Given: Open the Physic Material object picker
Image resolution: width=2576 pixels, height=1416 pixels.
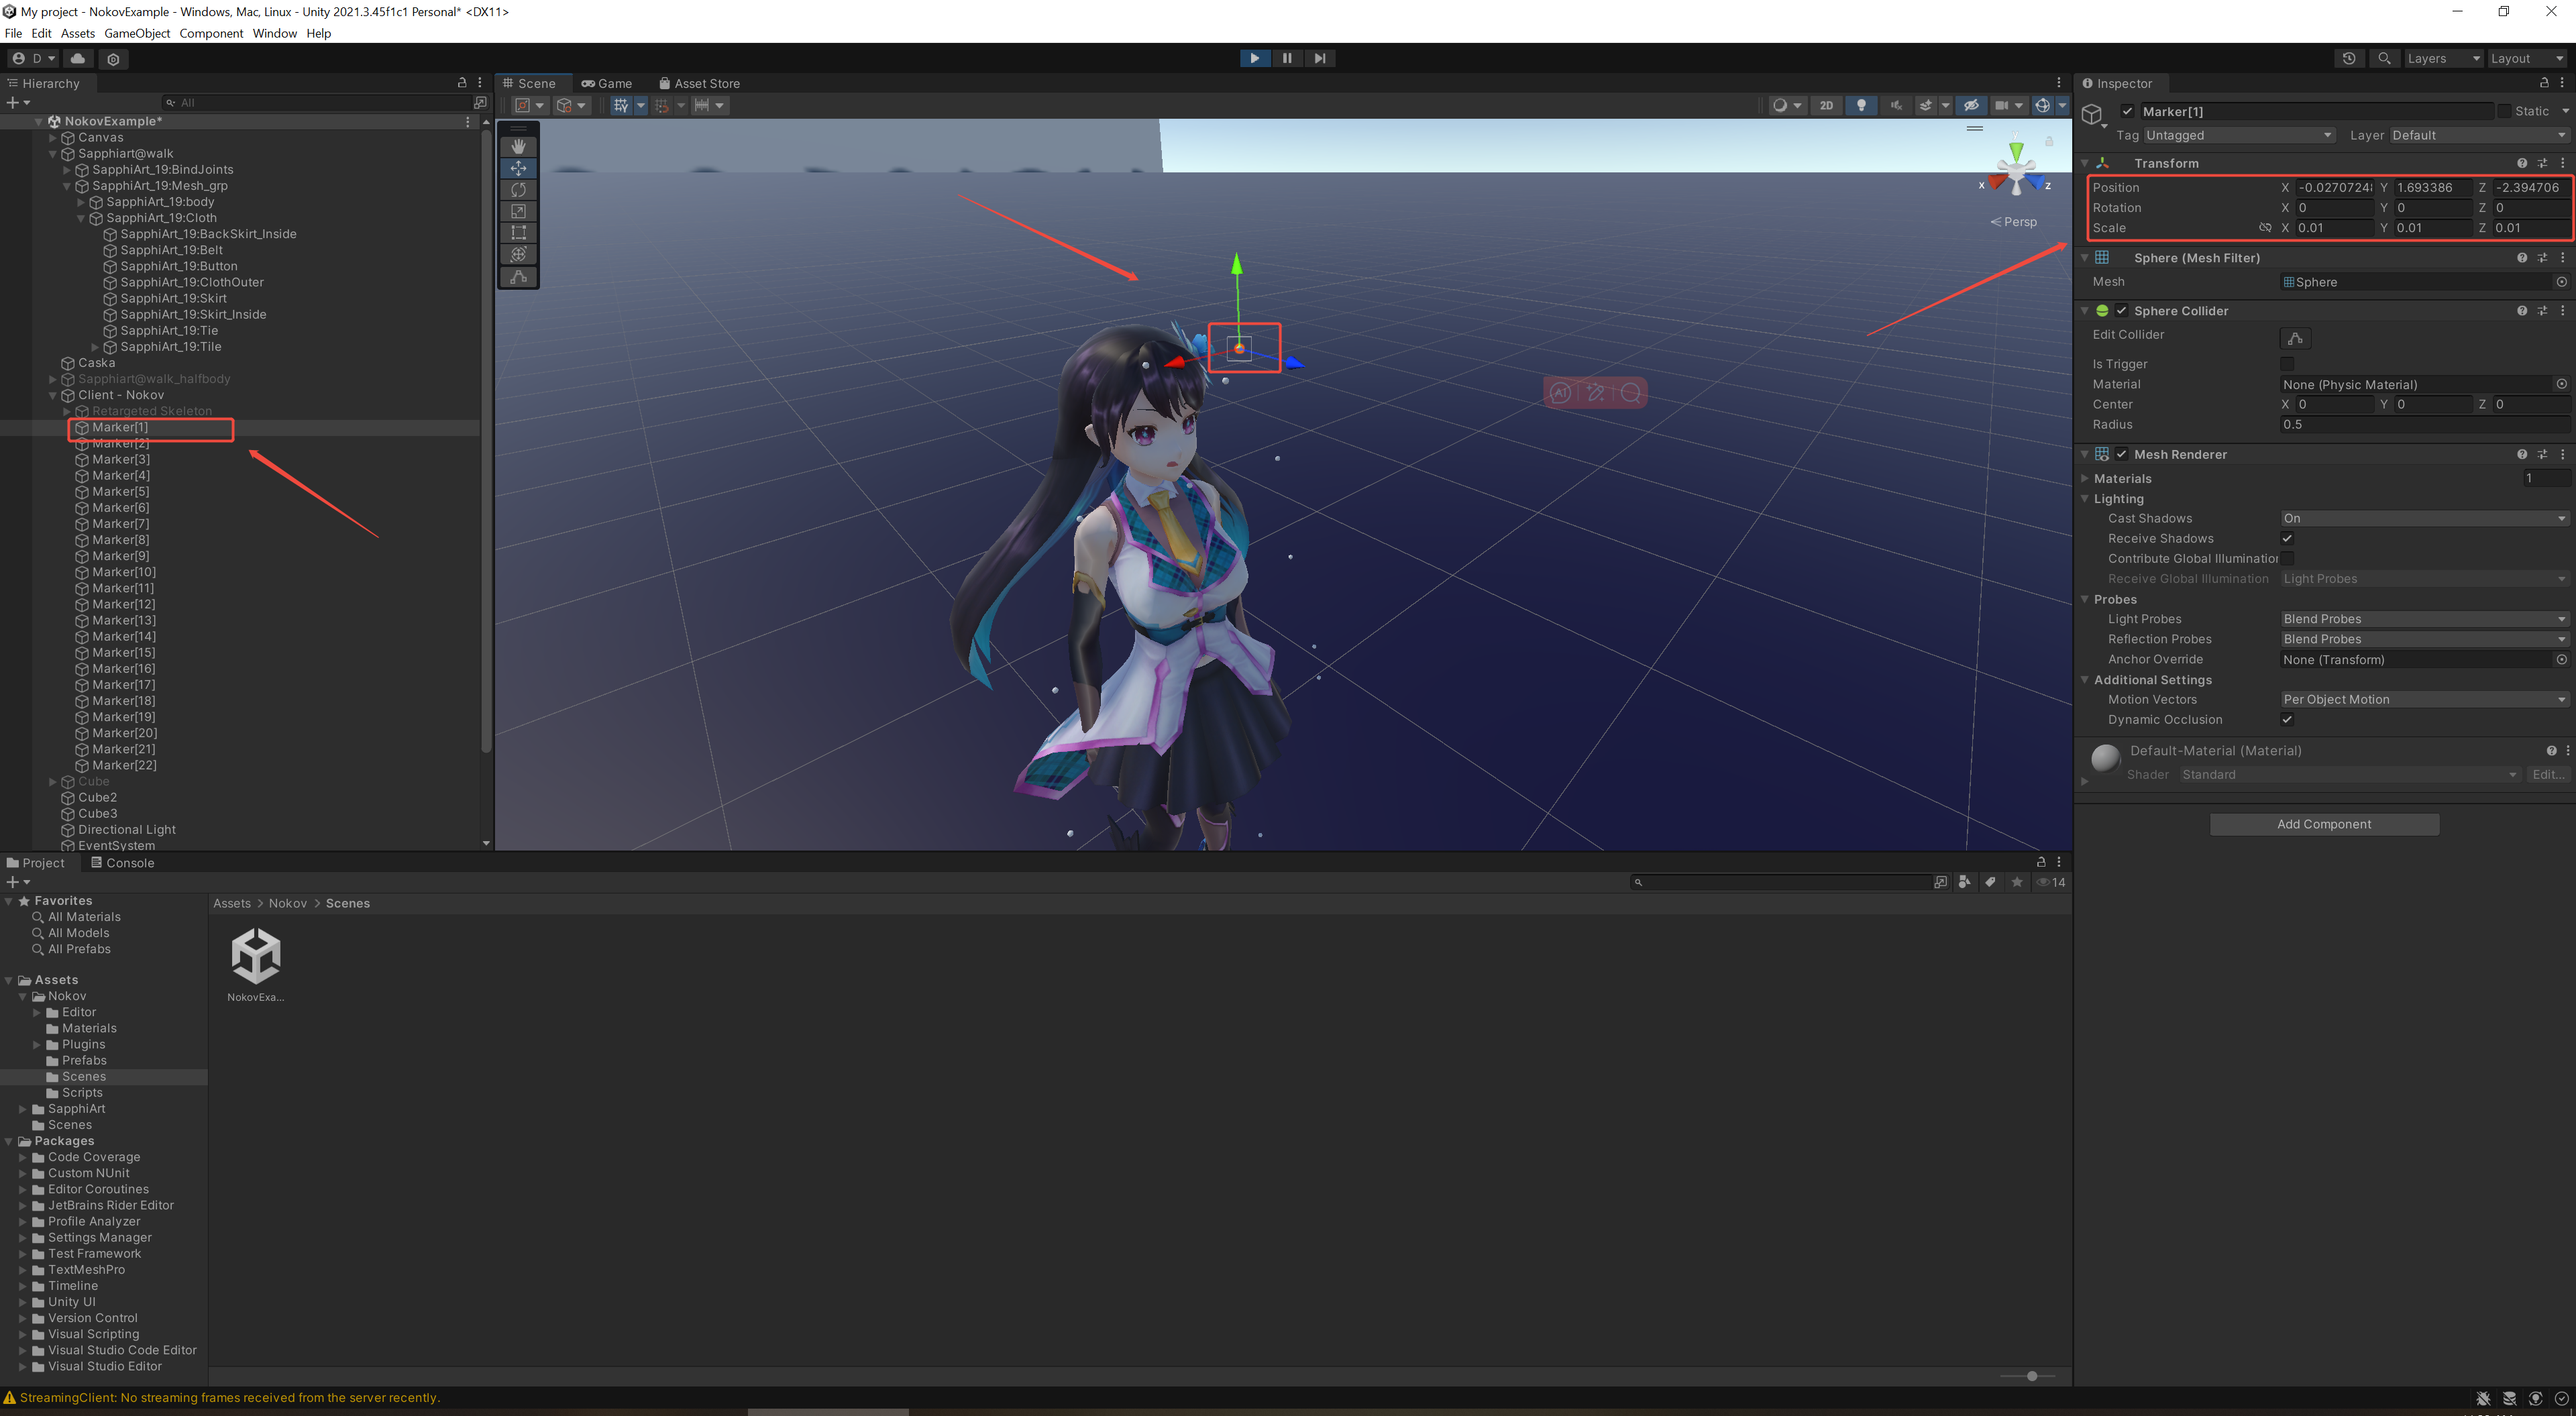Looking at the screenshot, I should 2562,384.
